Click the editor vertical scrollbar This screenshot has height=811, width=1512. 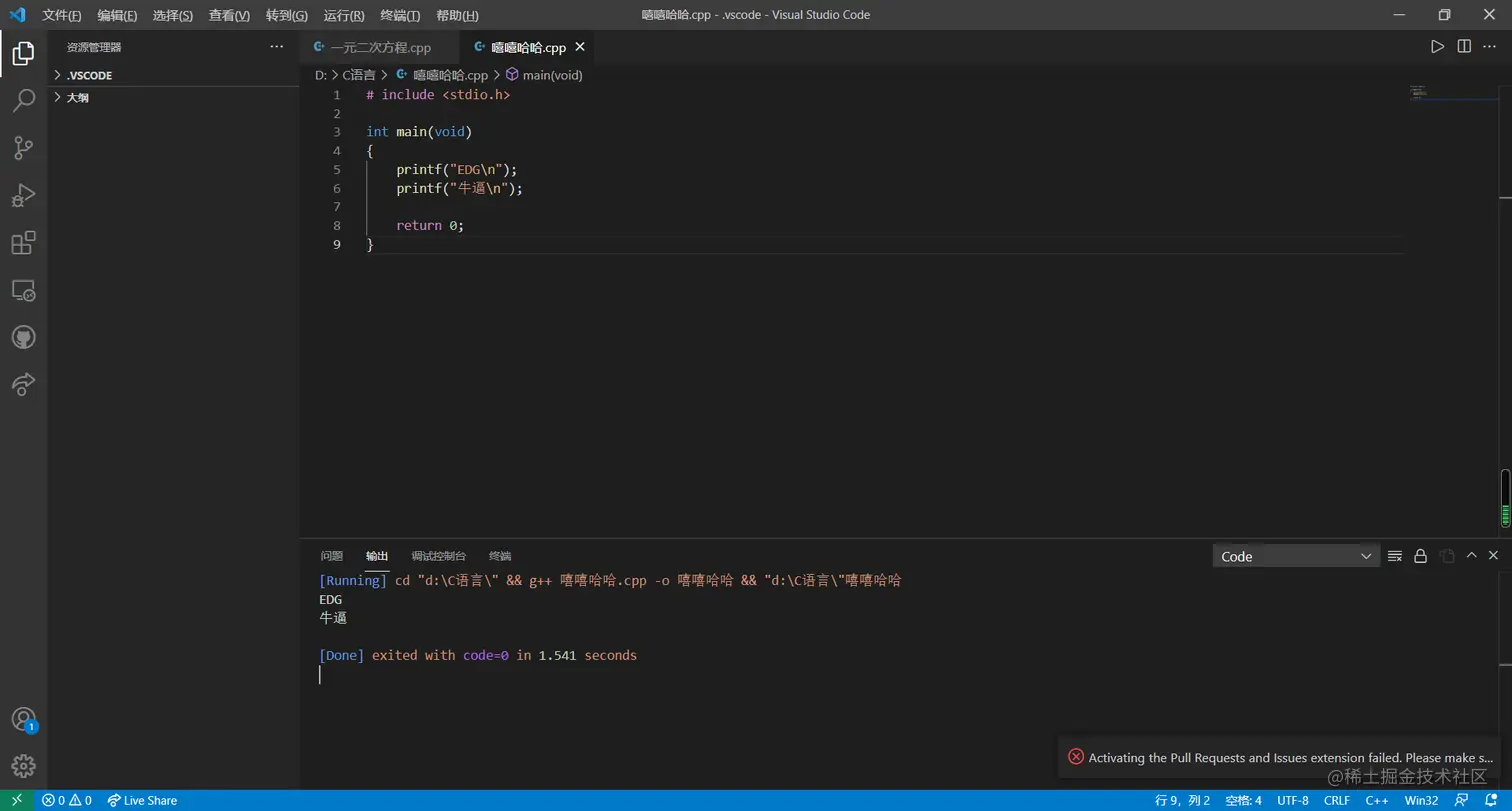pos(1505,311)
